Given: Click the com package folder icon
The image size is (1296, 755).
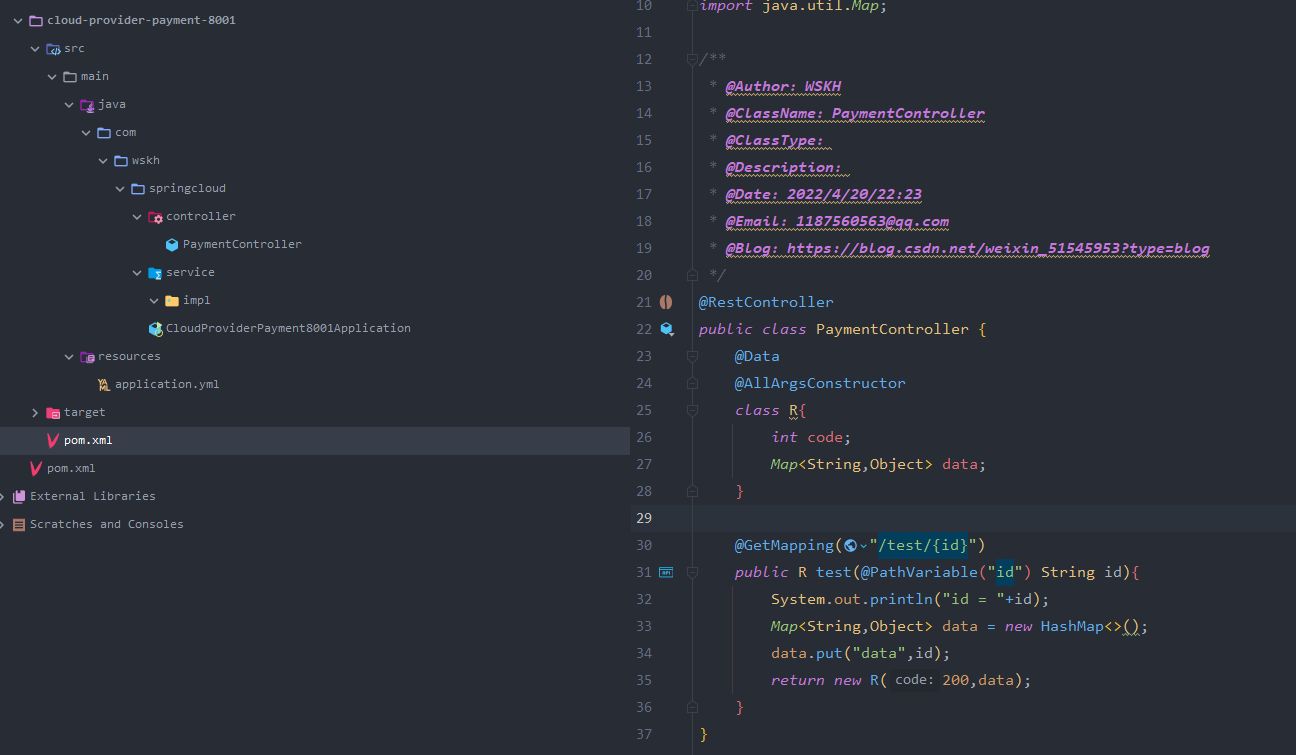Looking at the screenshot, I should [104, 132].
